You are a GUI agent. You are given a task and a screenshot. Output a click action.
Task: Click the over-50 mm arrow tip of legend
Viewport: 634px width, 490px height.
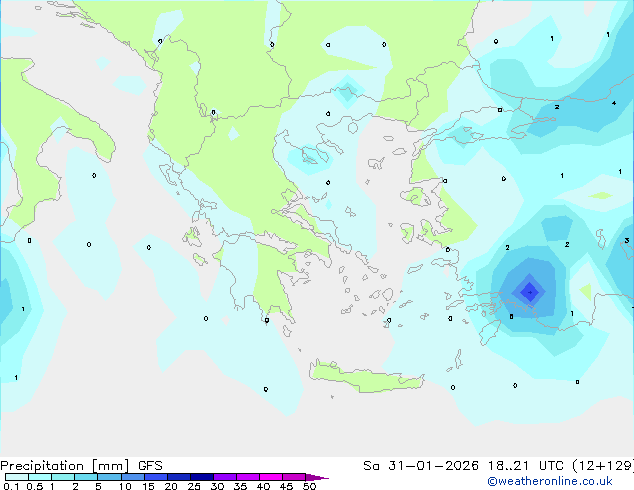point(317,477)
